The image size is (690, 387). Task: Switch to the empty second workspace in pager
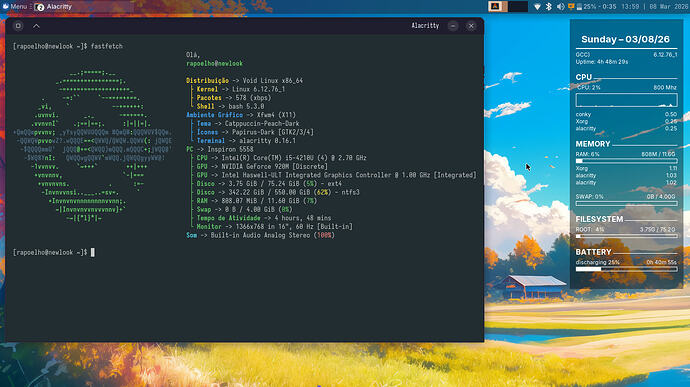tap(518, 7)
